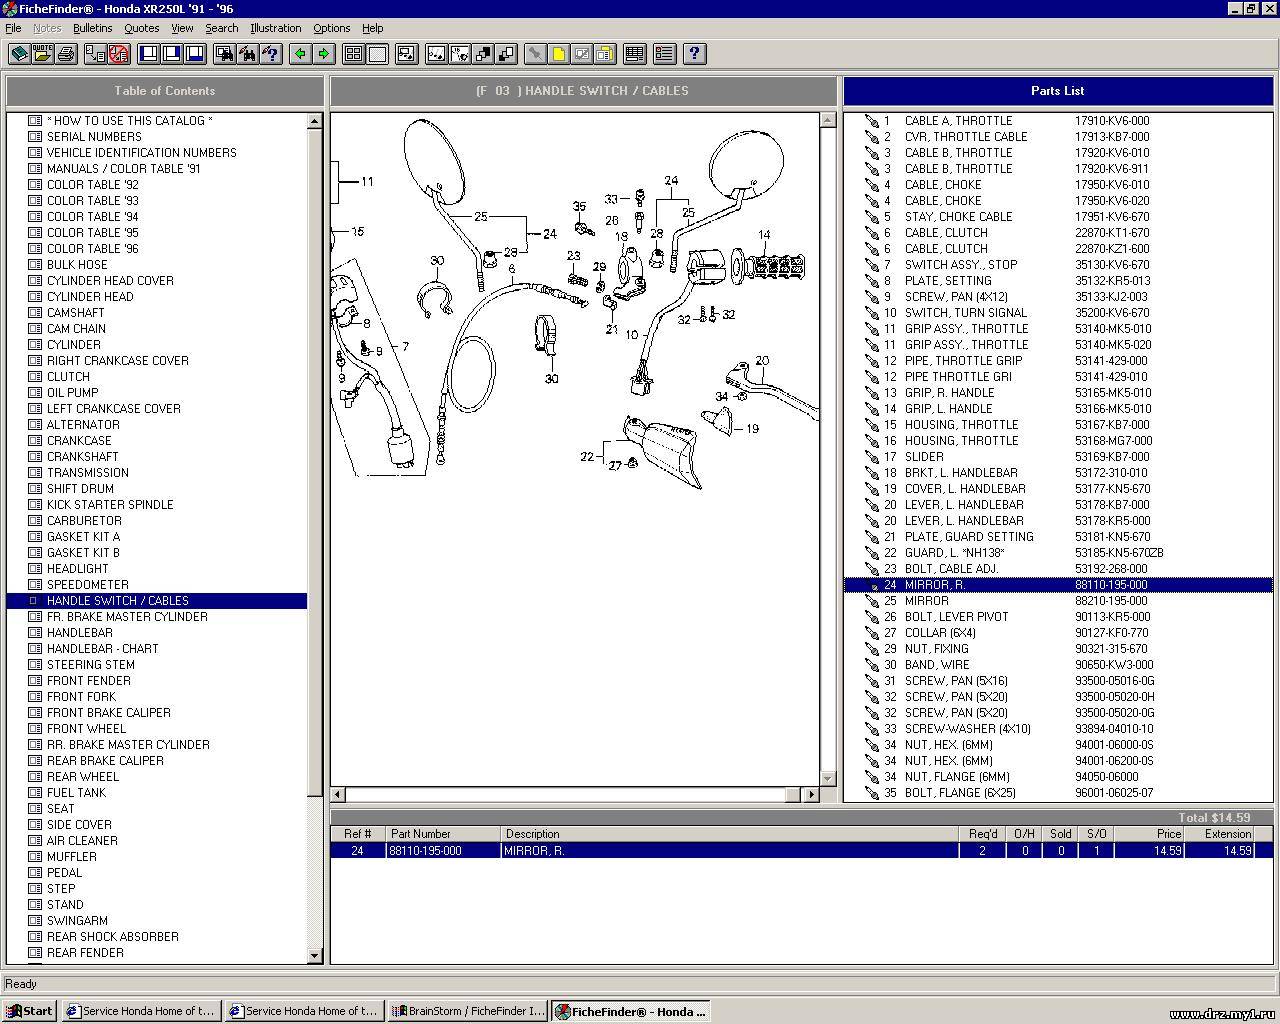Image resolution: width=1280 pixels, height=1024 pixels.
Task: Select BOLT, FLANGE (6X25) part row
Action: pos(1058,793)
